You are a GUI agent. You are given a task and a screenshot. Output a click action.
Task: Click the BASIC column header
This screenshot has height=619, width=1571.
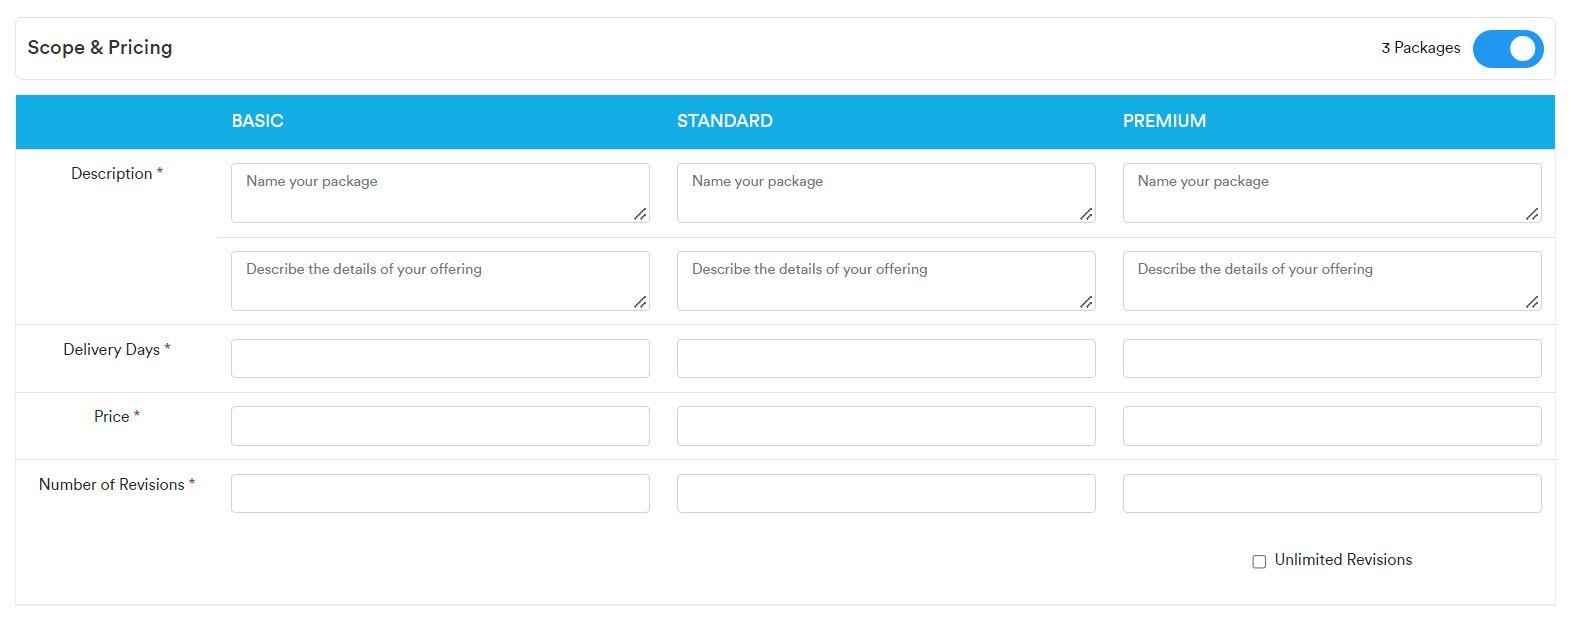tap(257, 121)
